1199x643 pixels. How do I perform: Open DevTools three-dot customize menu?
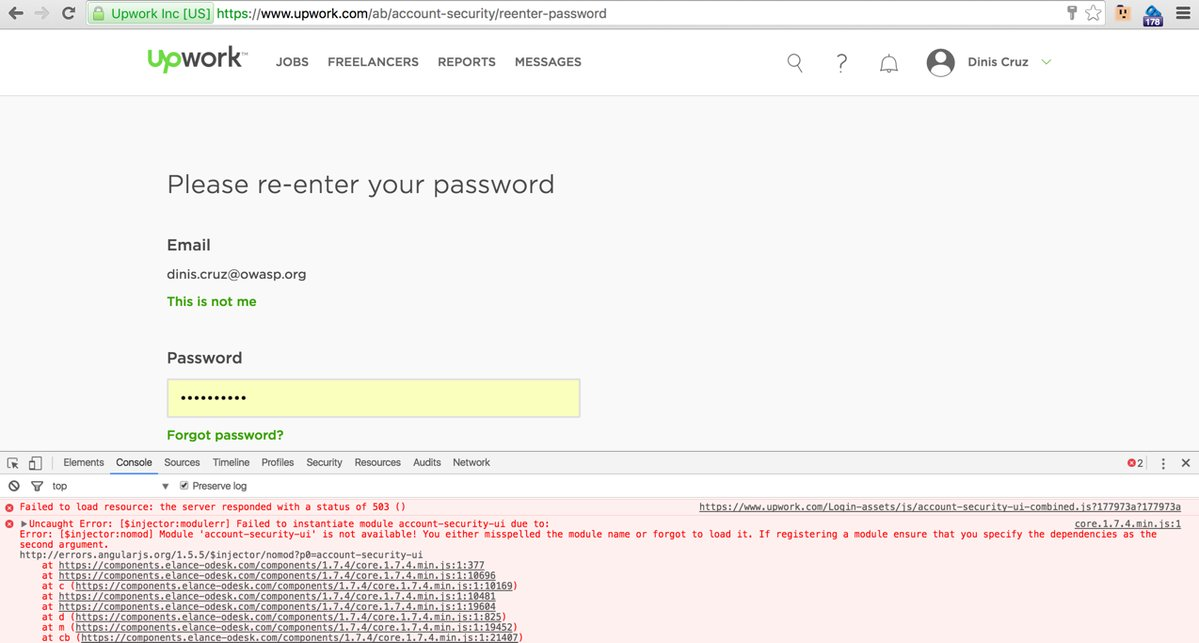click(x=1163, y=463)
